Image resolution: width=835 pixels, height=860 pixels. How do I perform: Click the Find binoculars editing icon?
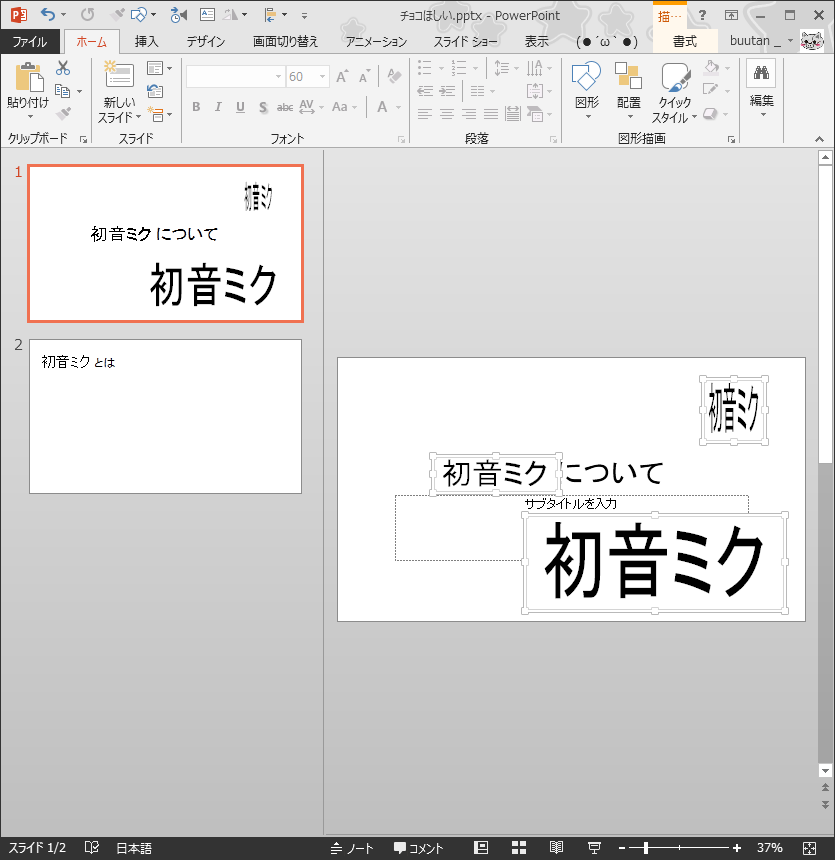tap(761, 72)
